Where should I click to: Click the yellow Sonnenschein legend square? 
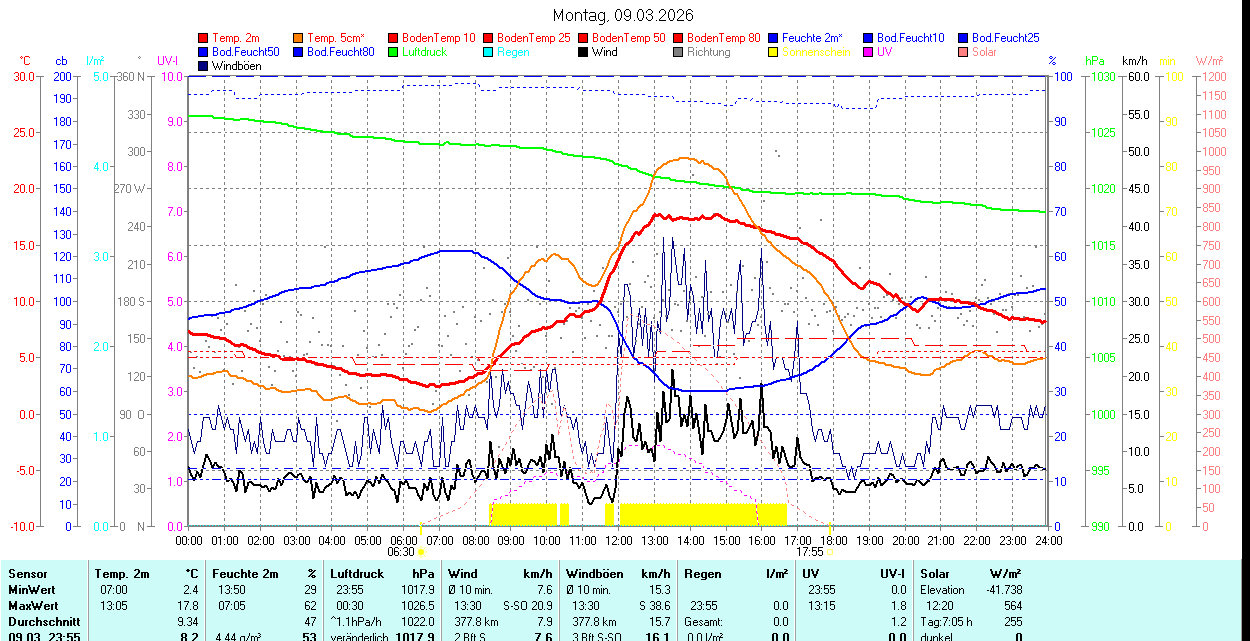click(774, 52)
